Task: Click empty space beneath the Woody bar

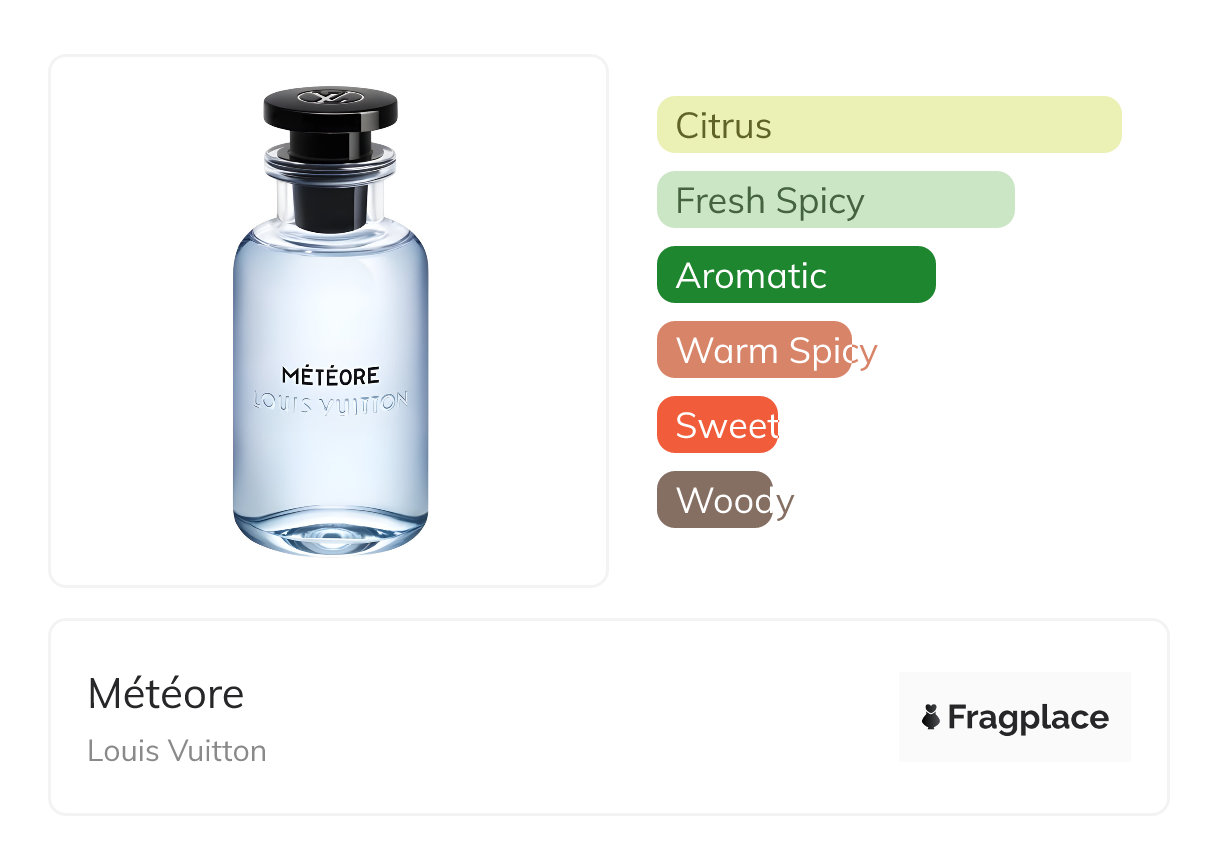Action: tap(900, 560)
